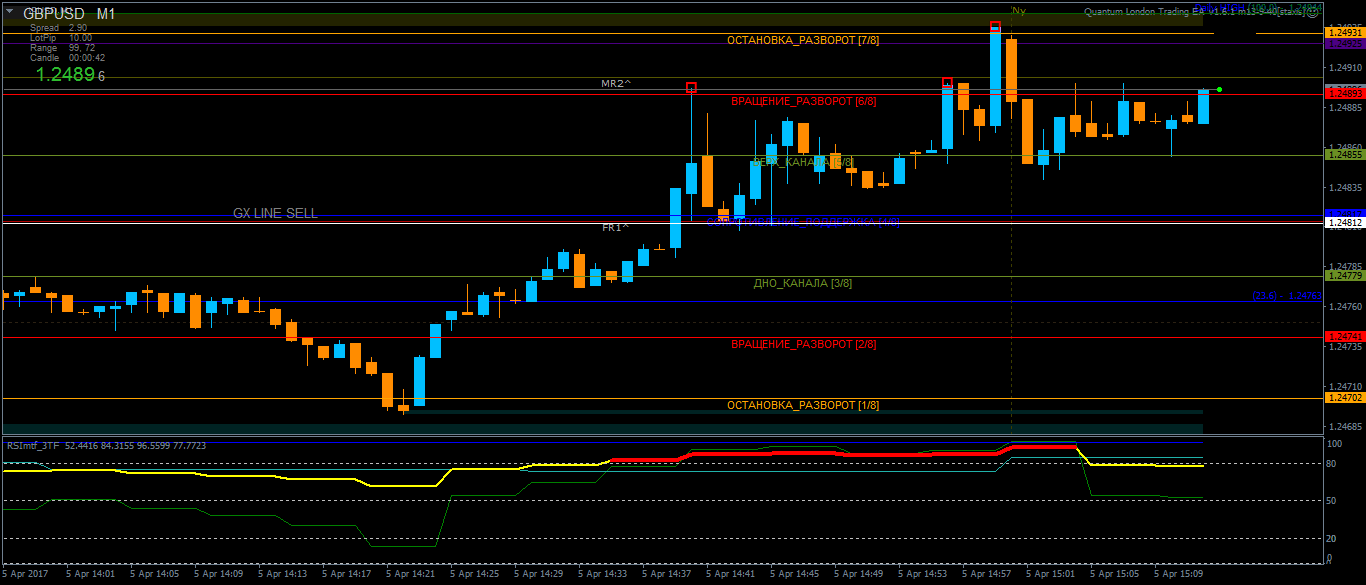The image size is (1366, 585).
Task: Select the ВРАЩЕНИЕ_РАЗВОРОТ [6/8] level label
Action: (803, 101)
